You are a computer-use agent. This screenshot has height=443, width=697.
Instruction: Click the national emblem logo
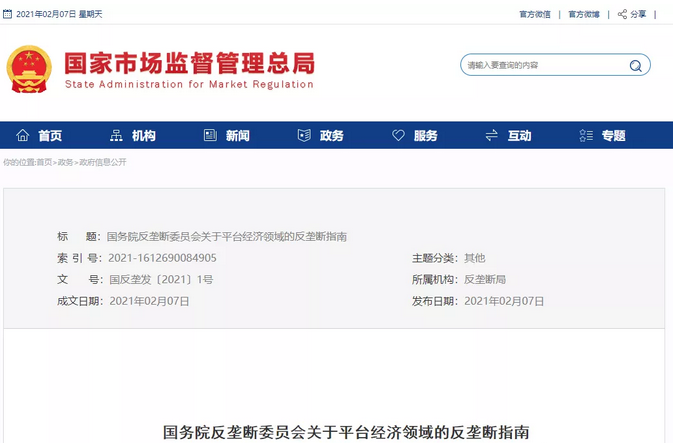29,69
